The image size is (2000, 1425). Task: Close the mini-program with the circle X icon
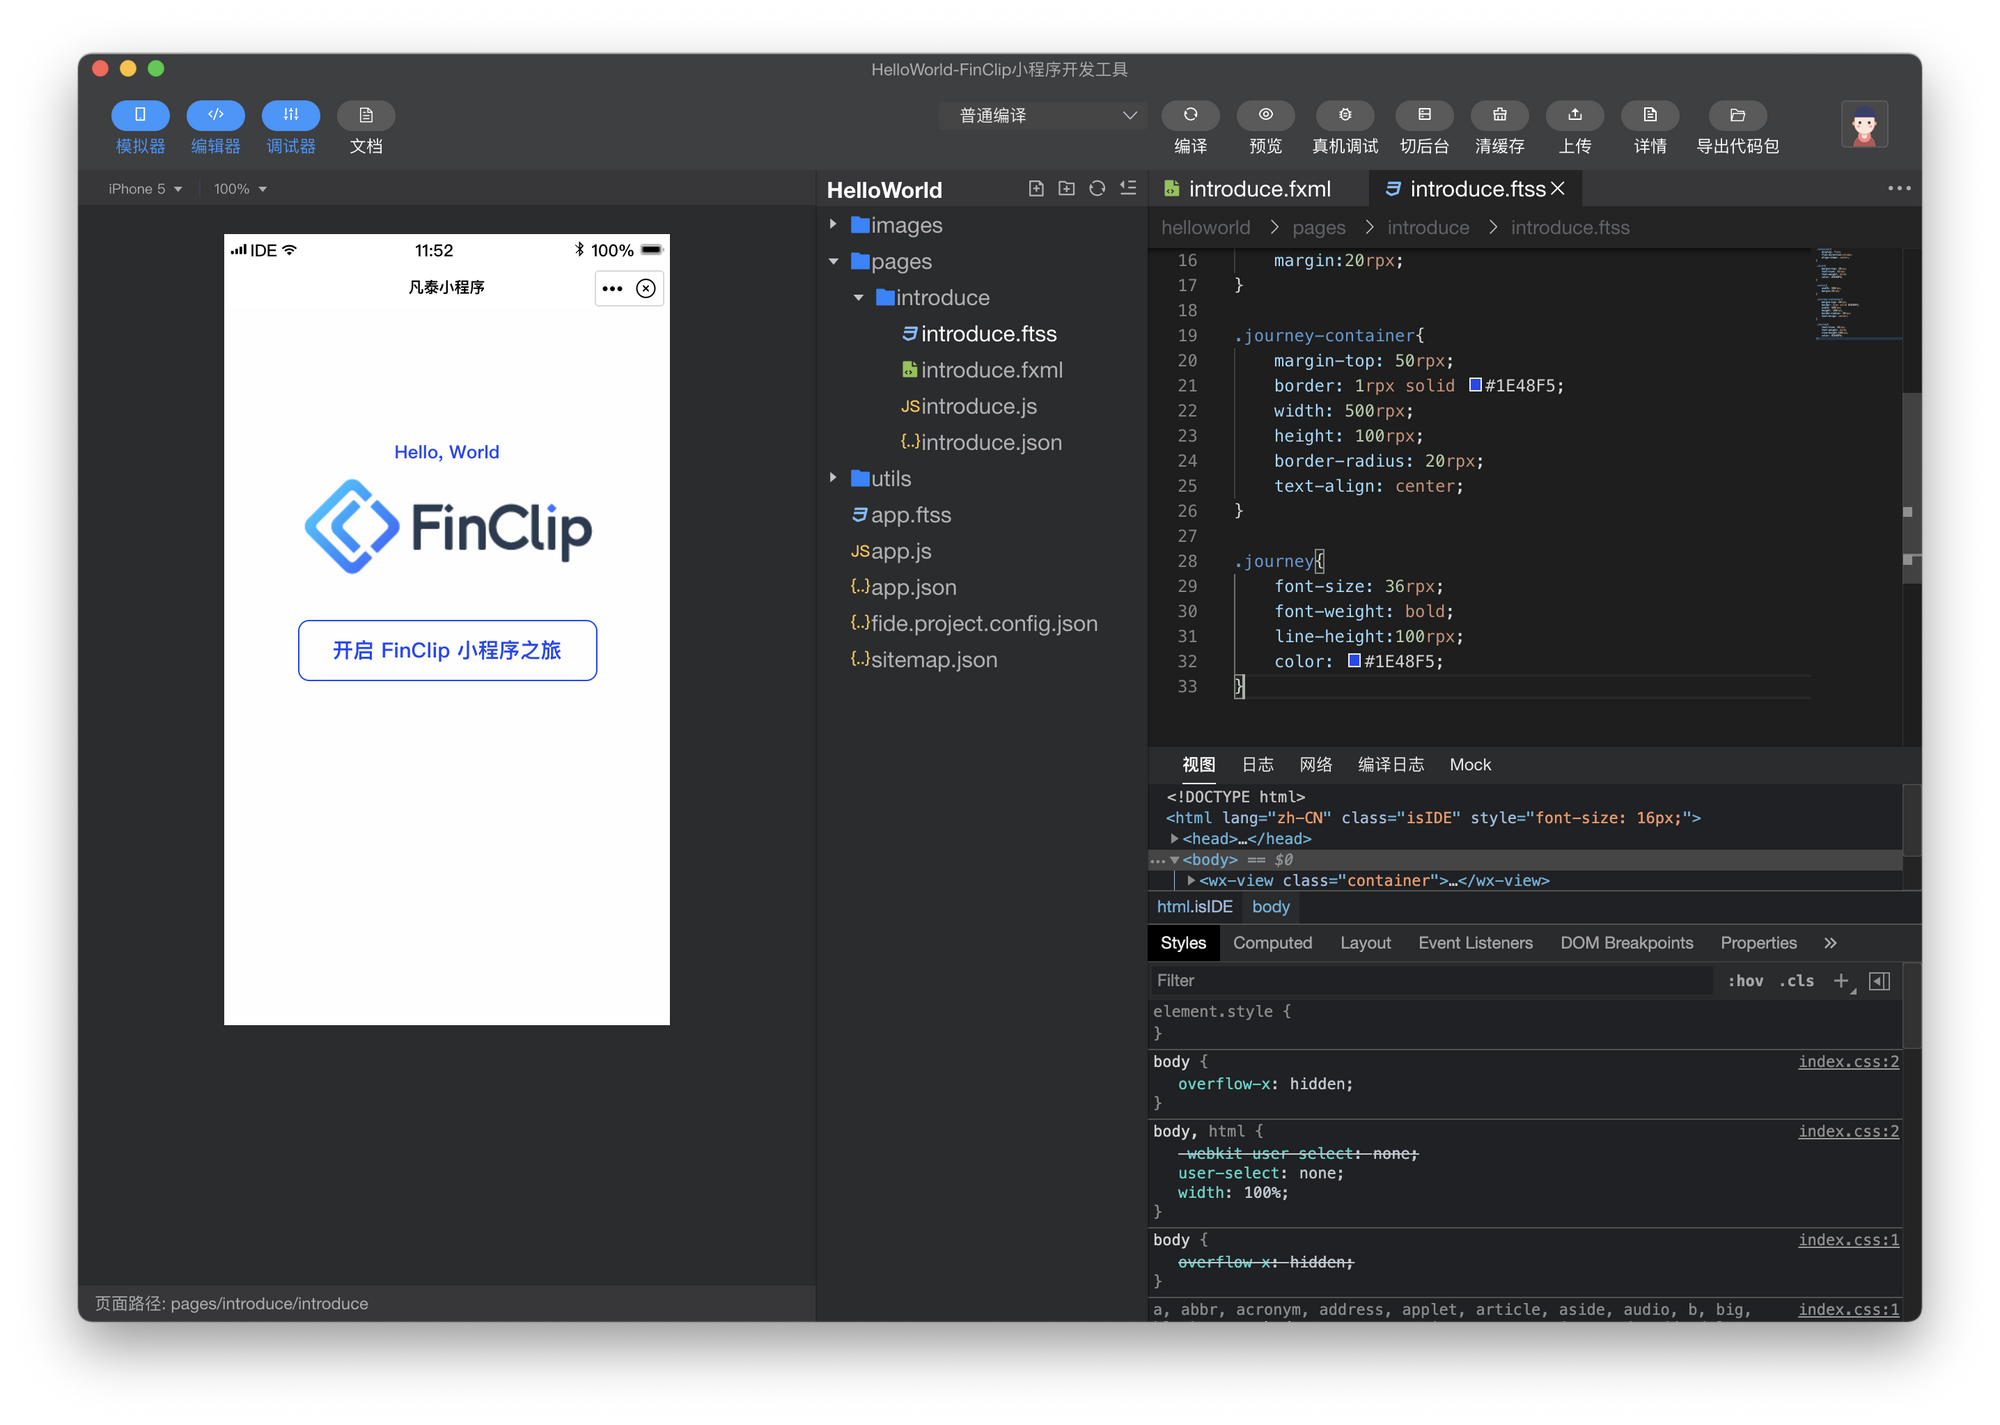[x=646, y=289]
